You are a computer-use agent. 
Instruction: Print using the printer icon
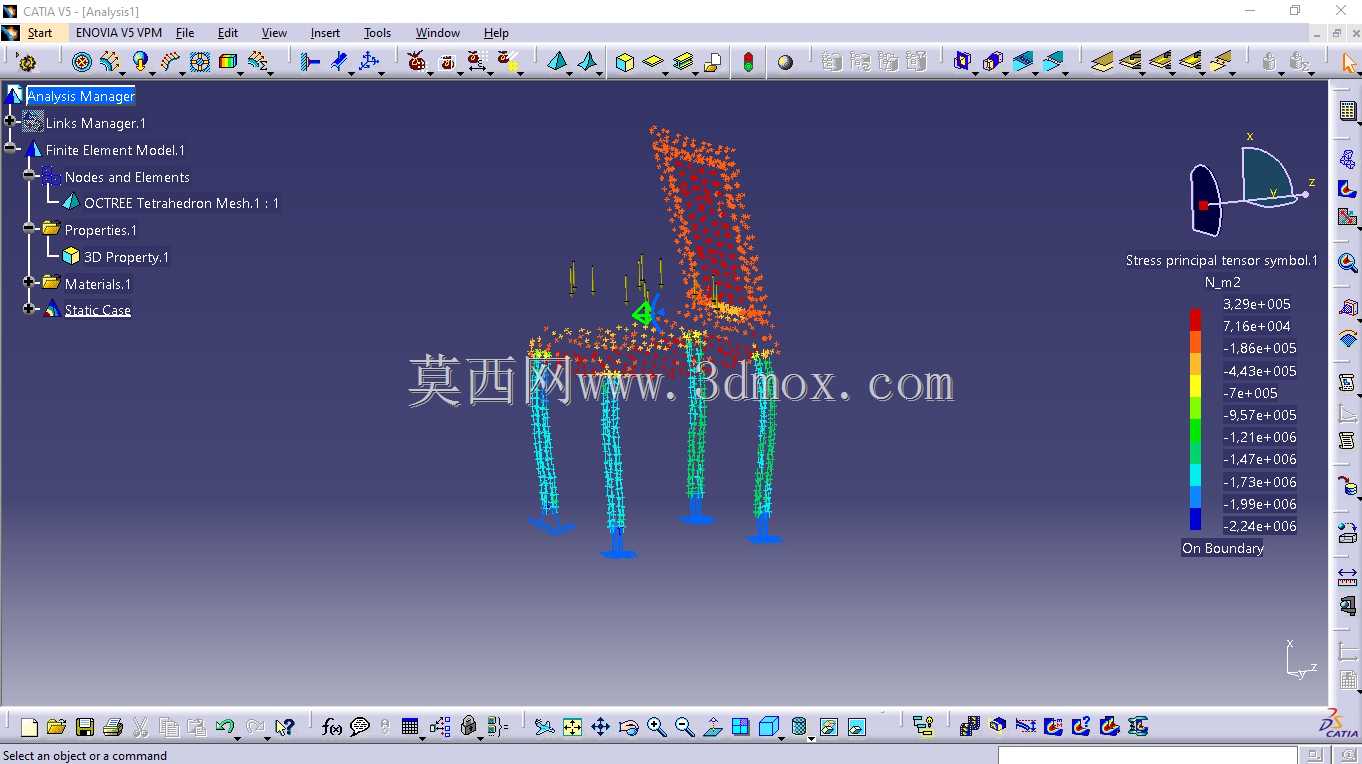113,727
